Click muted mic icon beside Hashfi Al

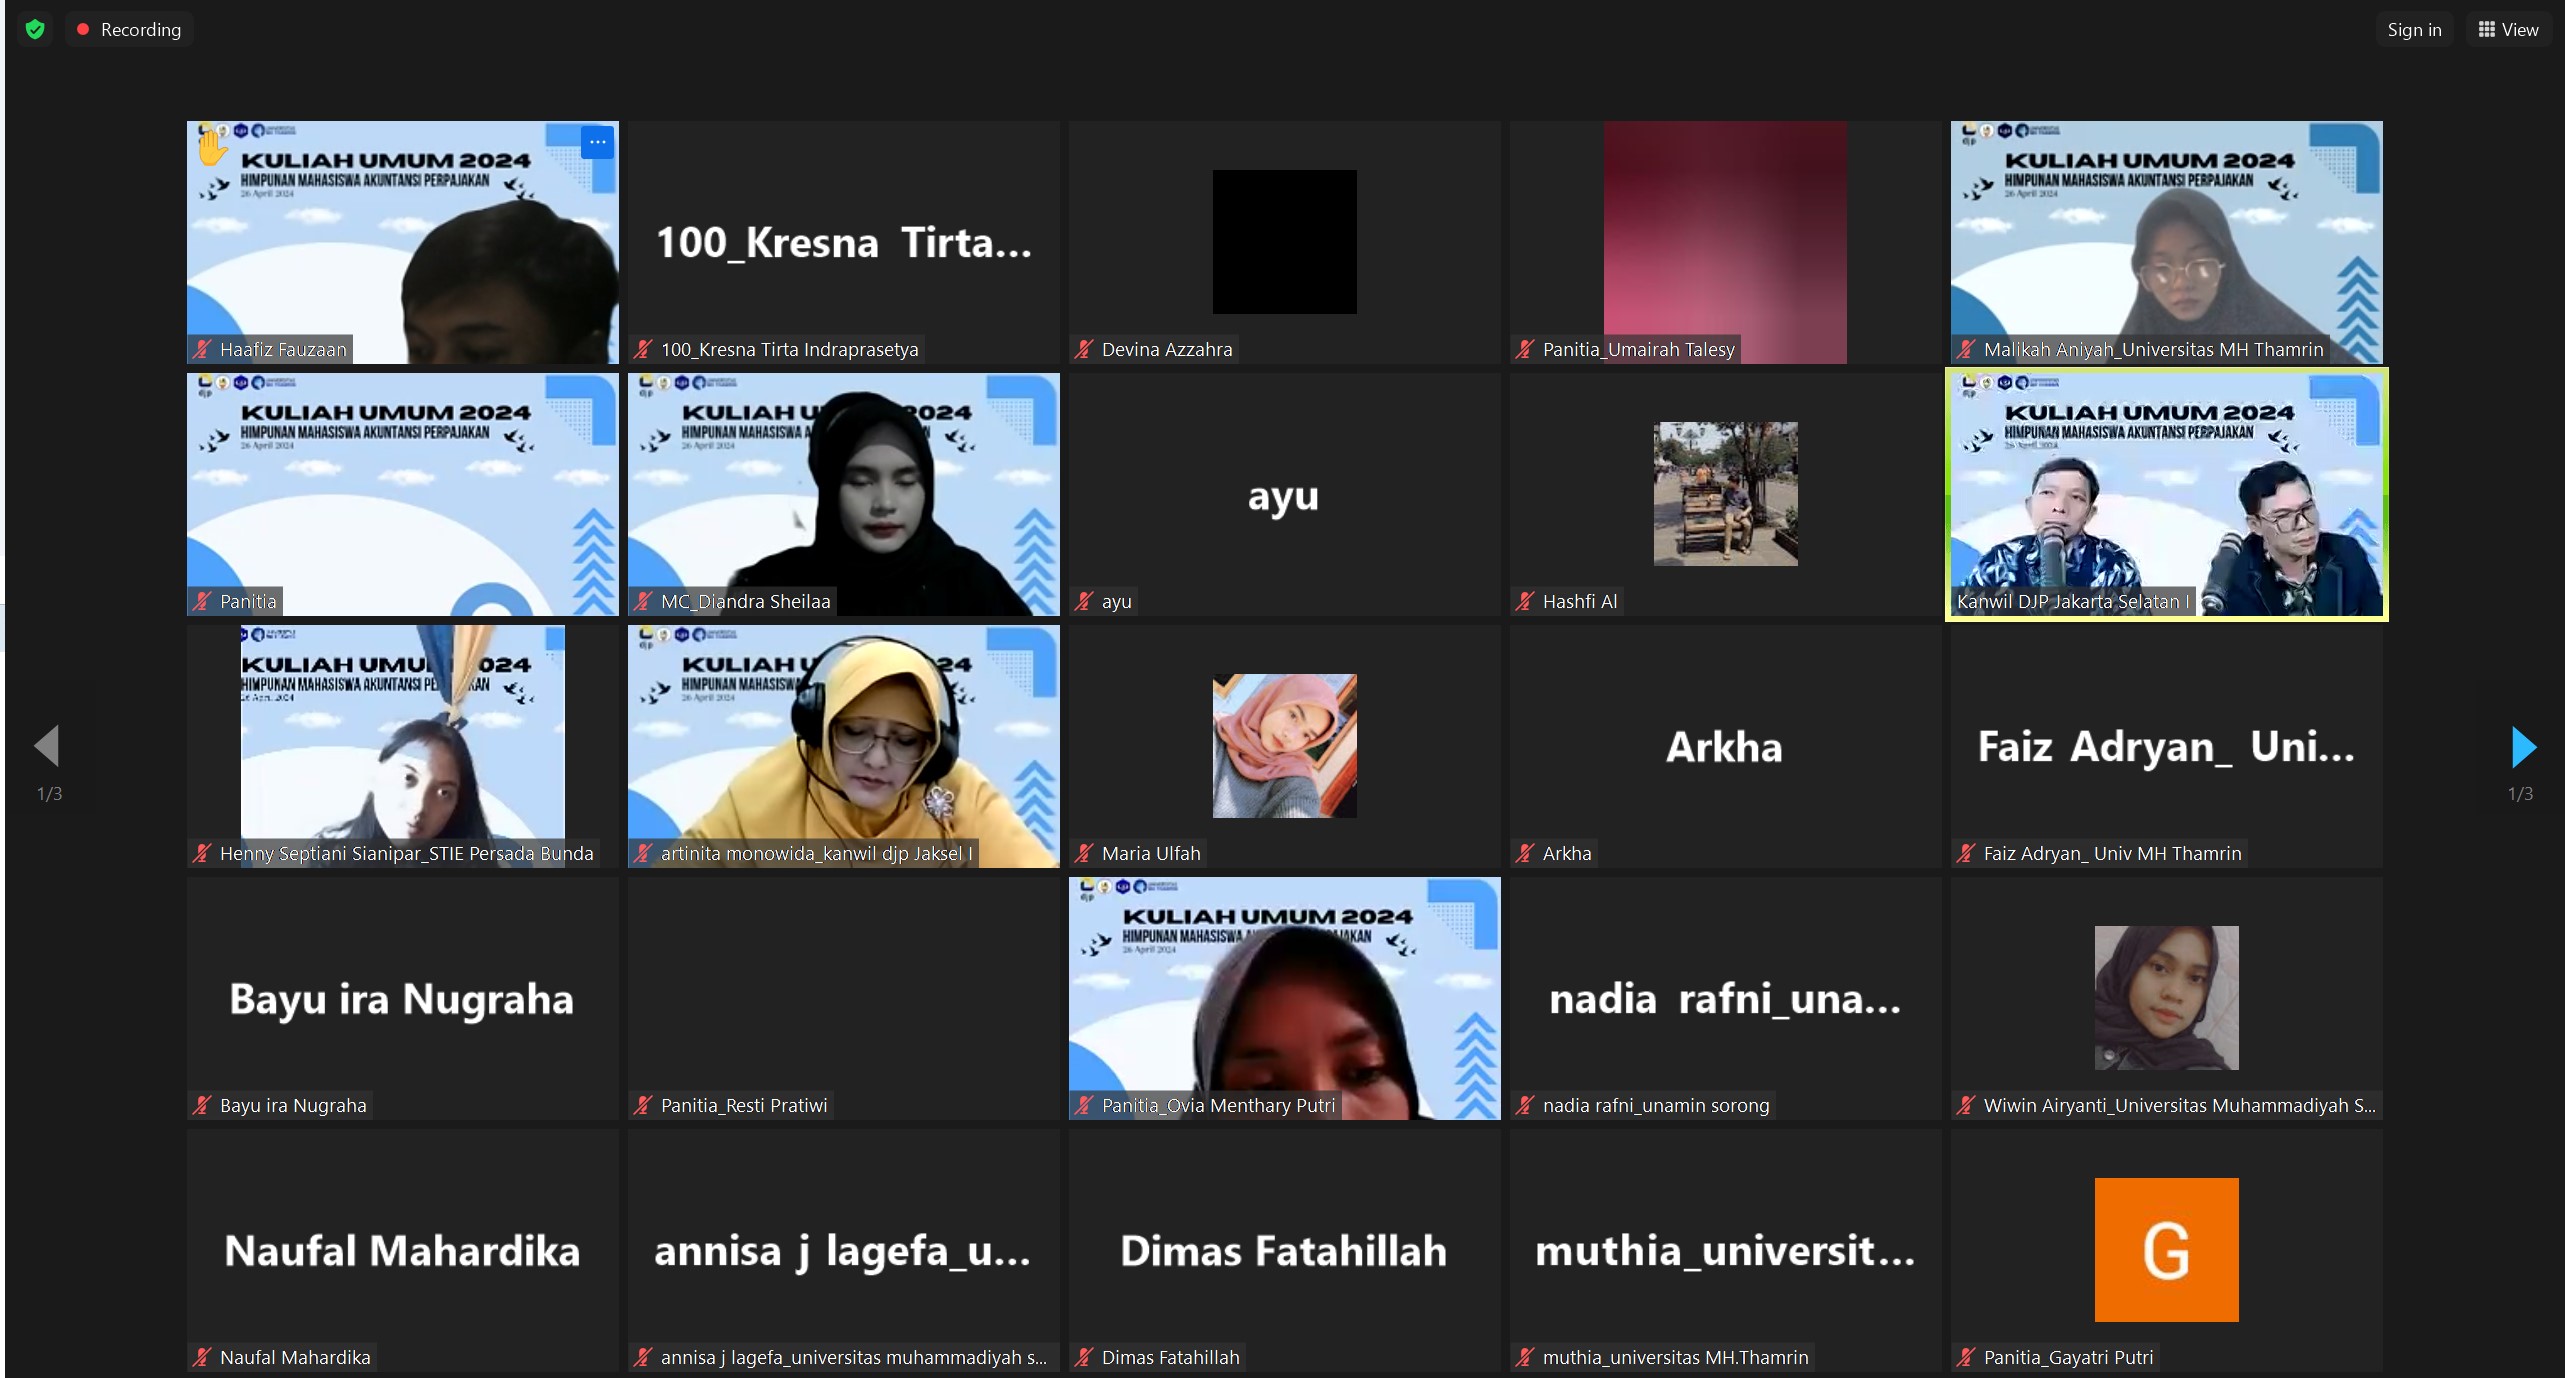pyautogui.click(x=1525, y=601)
